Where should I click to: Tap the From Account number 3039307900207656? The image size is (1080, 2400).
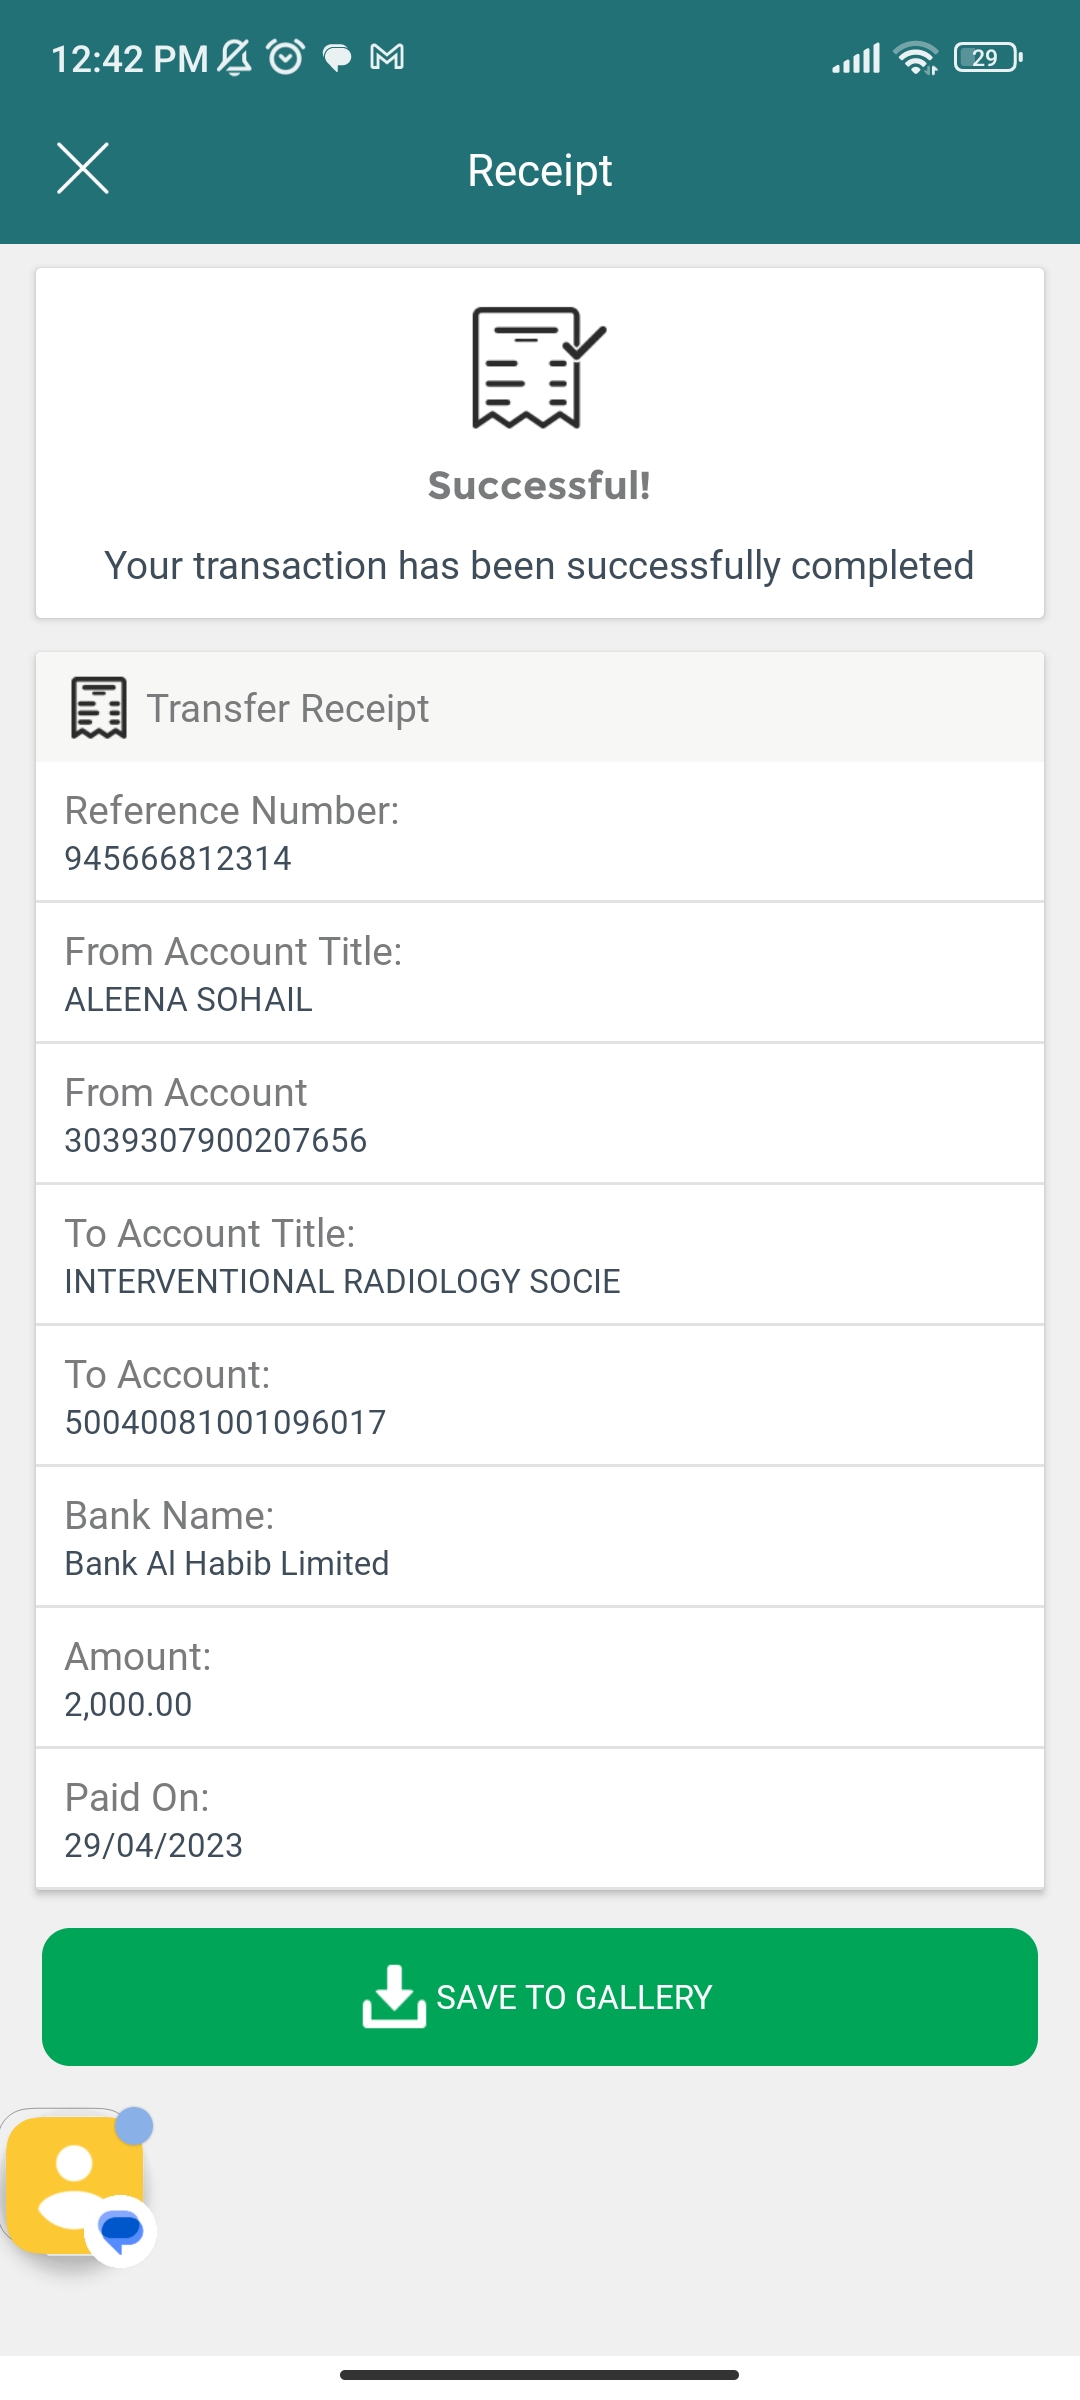216,1140
